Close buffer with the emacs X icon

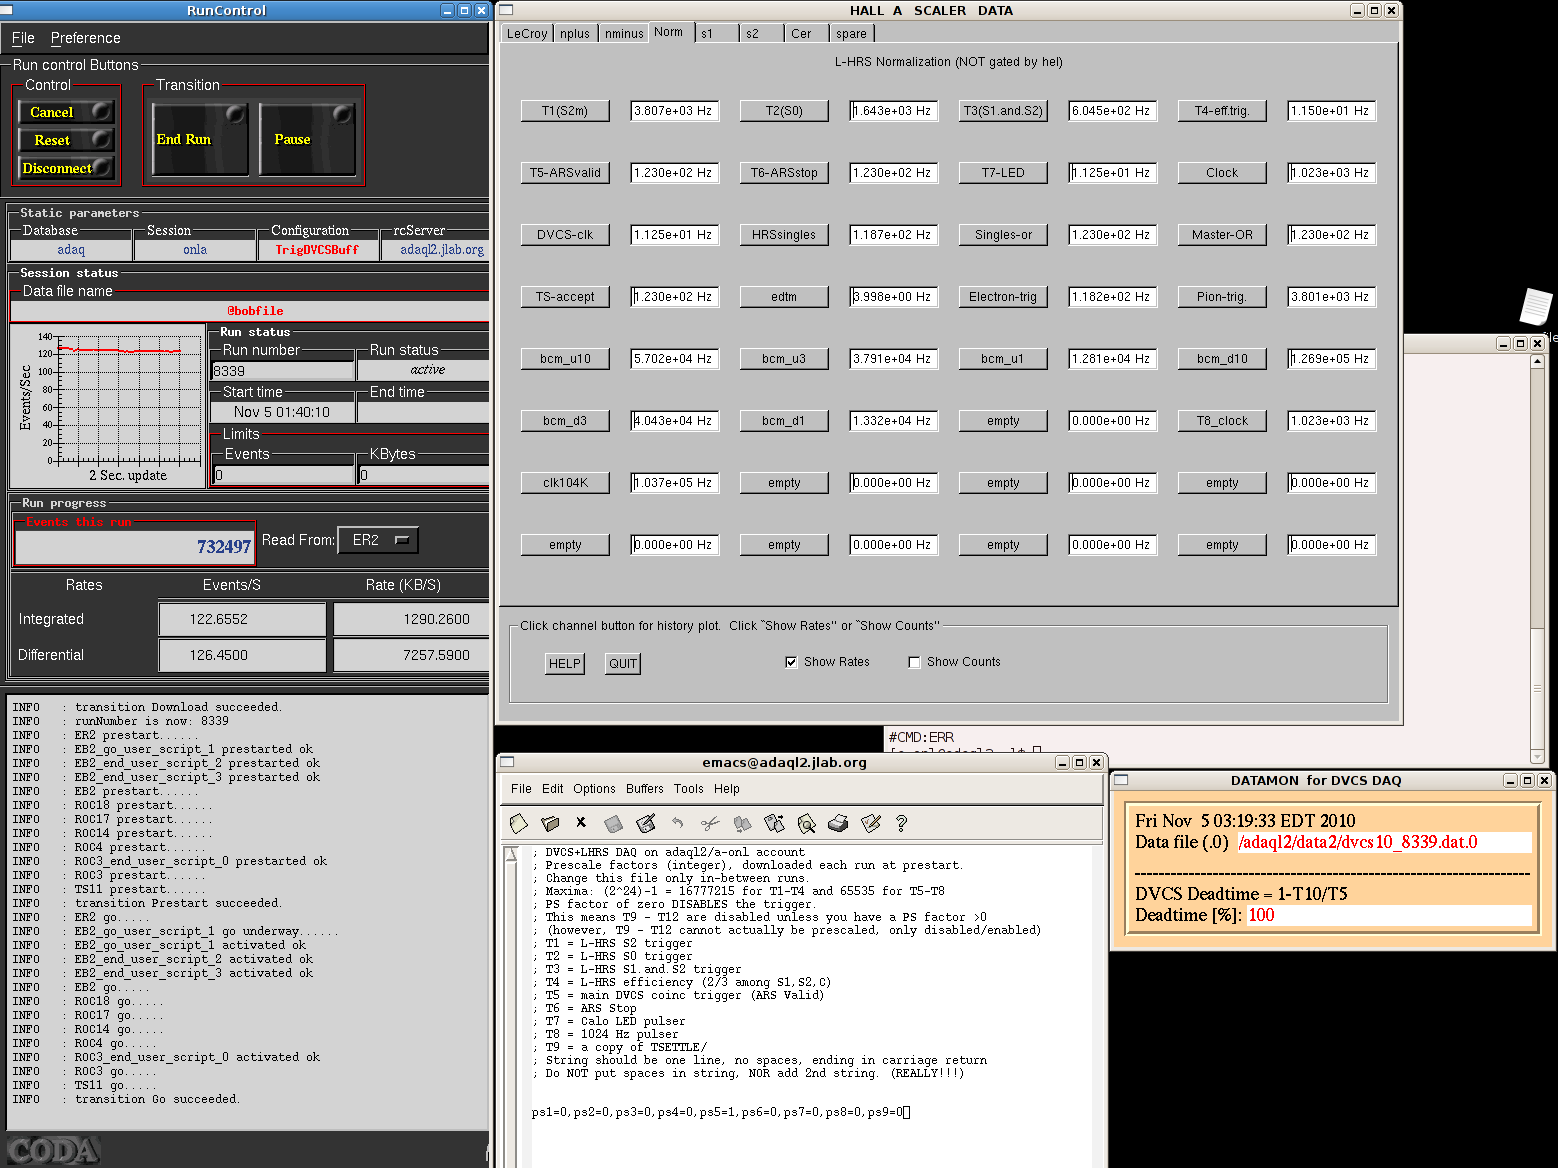(581, 823)
